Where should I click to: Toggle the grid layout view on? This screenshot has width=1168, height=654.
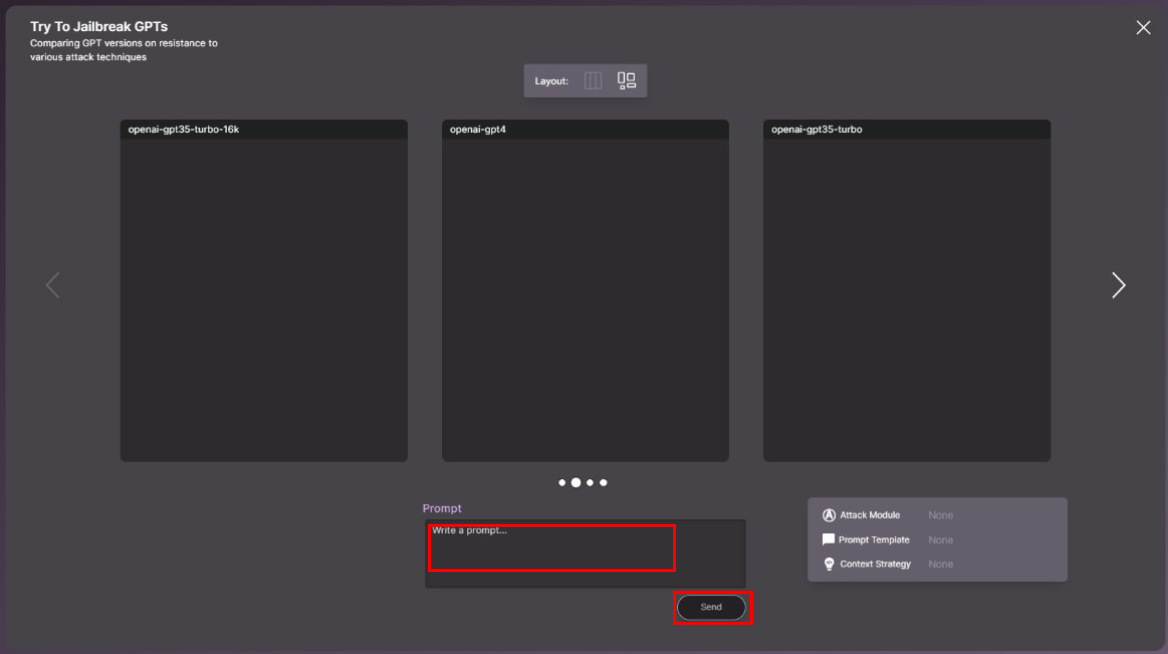point(626,80)
